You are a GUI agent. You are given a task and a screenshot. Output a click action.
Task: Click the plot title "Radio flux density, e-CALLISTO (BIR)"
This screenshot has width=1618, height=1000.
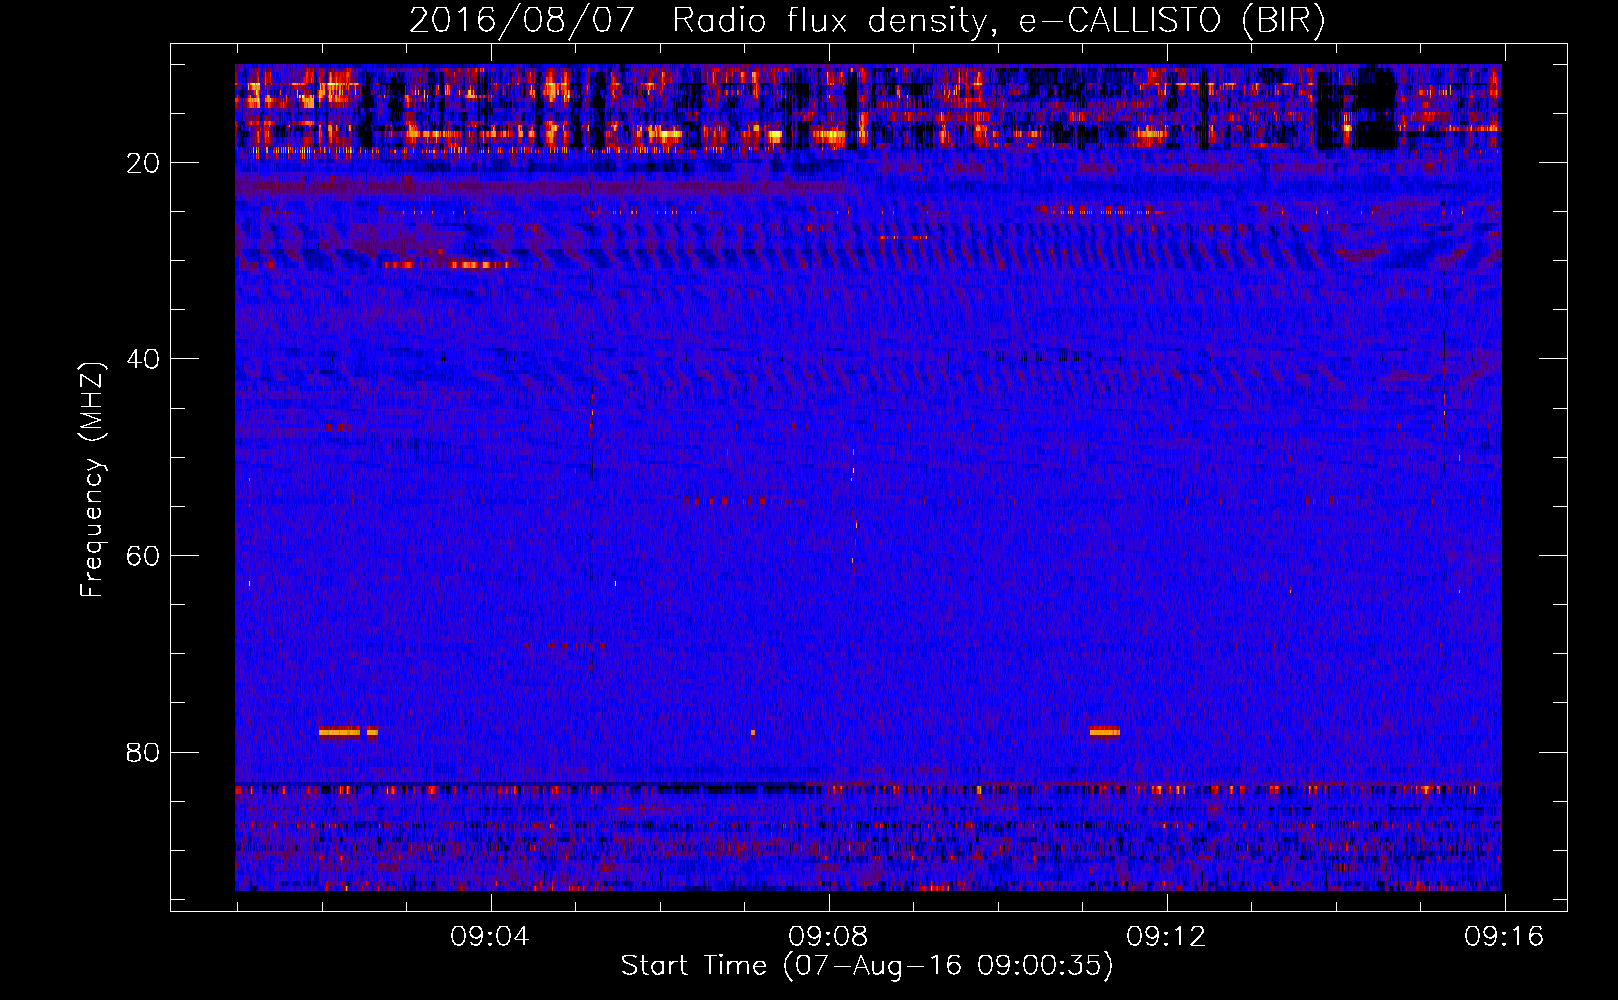click(998, 21)
